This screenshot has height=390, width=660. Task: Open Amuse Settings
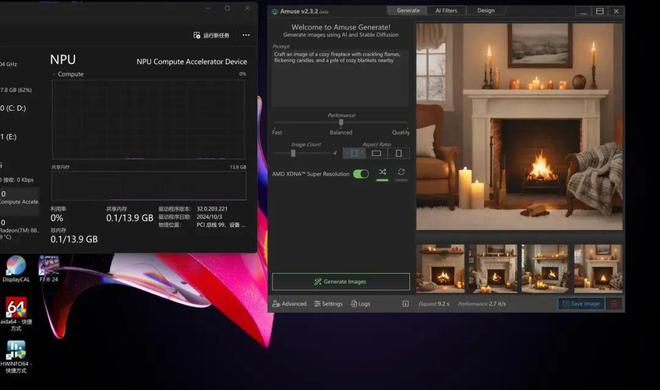point(328,304)
